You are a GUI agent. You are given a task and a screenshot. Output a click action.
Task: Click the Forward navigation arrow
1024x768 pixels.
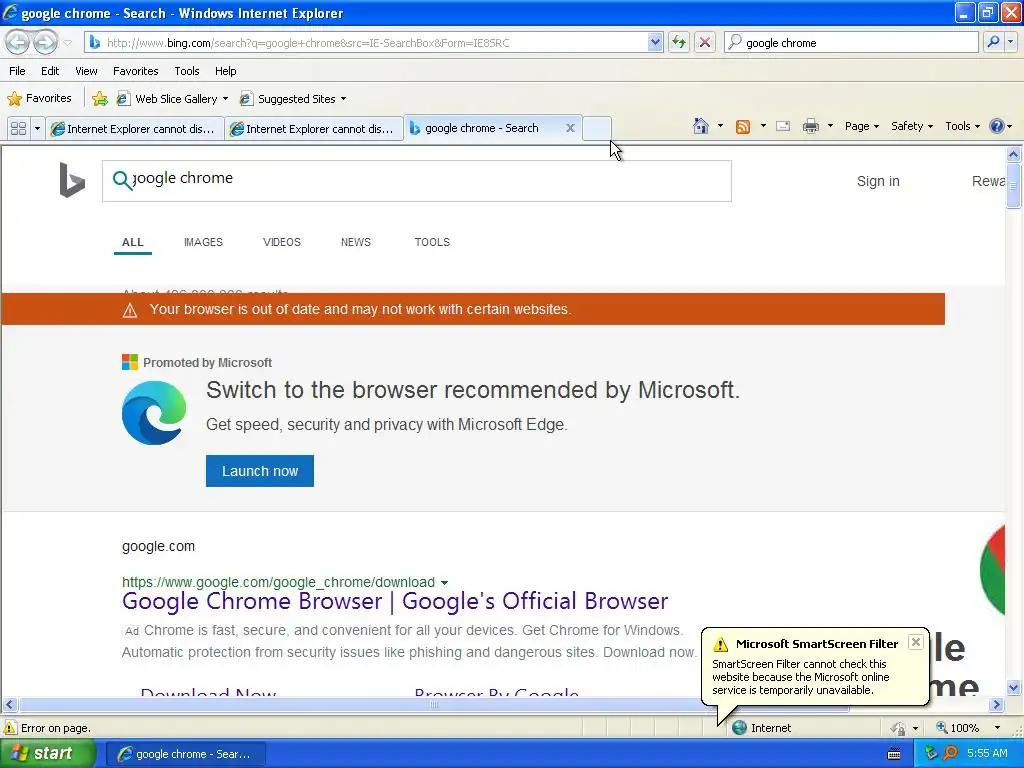45,43
